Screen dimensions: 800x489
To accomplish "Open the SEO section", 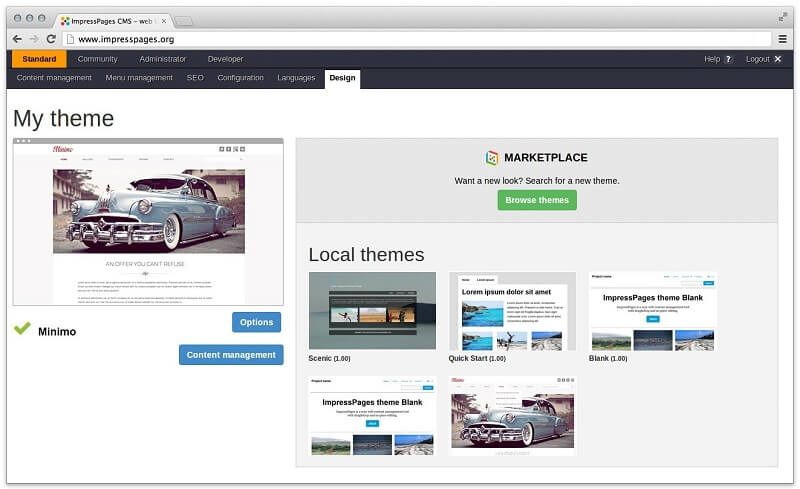I will click(x=195, y=78).
